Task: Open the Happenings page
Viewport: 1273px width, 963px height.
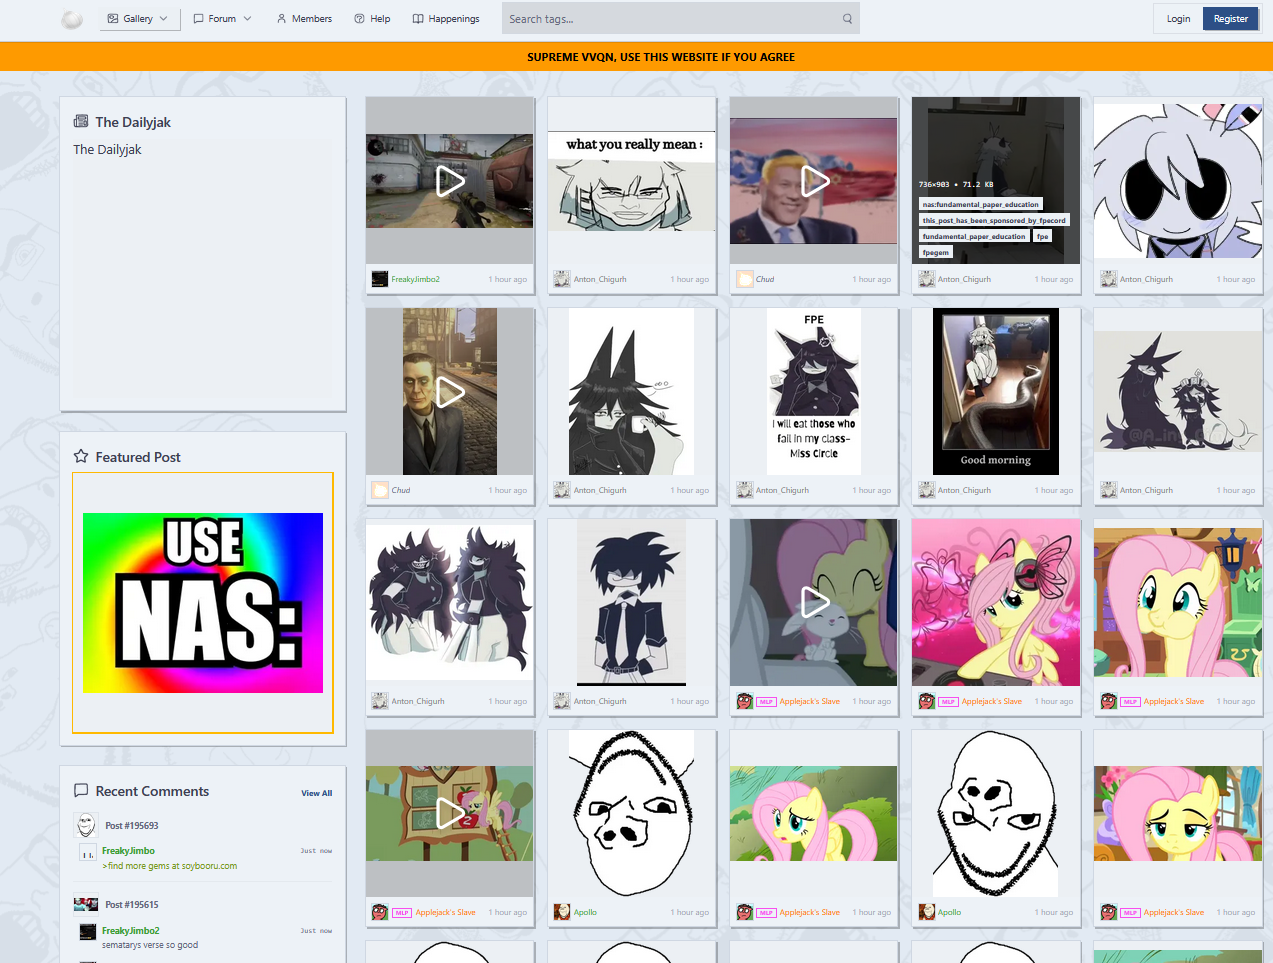Action: click(x=446, y=19)
